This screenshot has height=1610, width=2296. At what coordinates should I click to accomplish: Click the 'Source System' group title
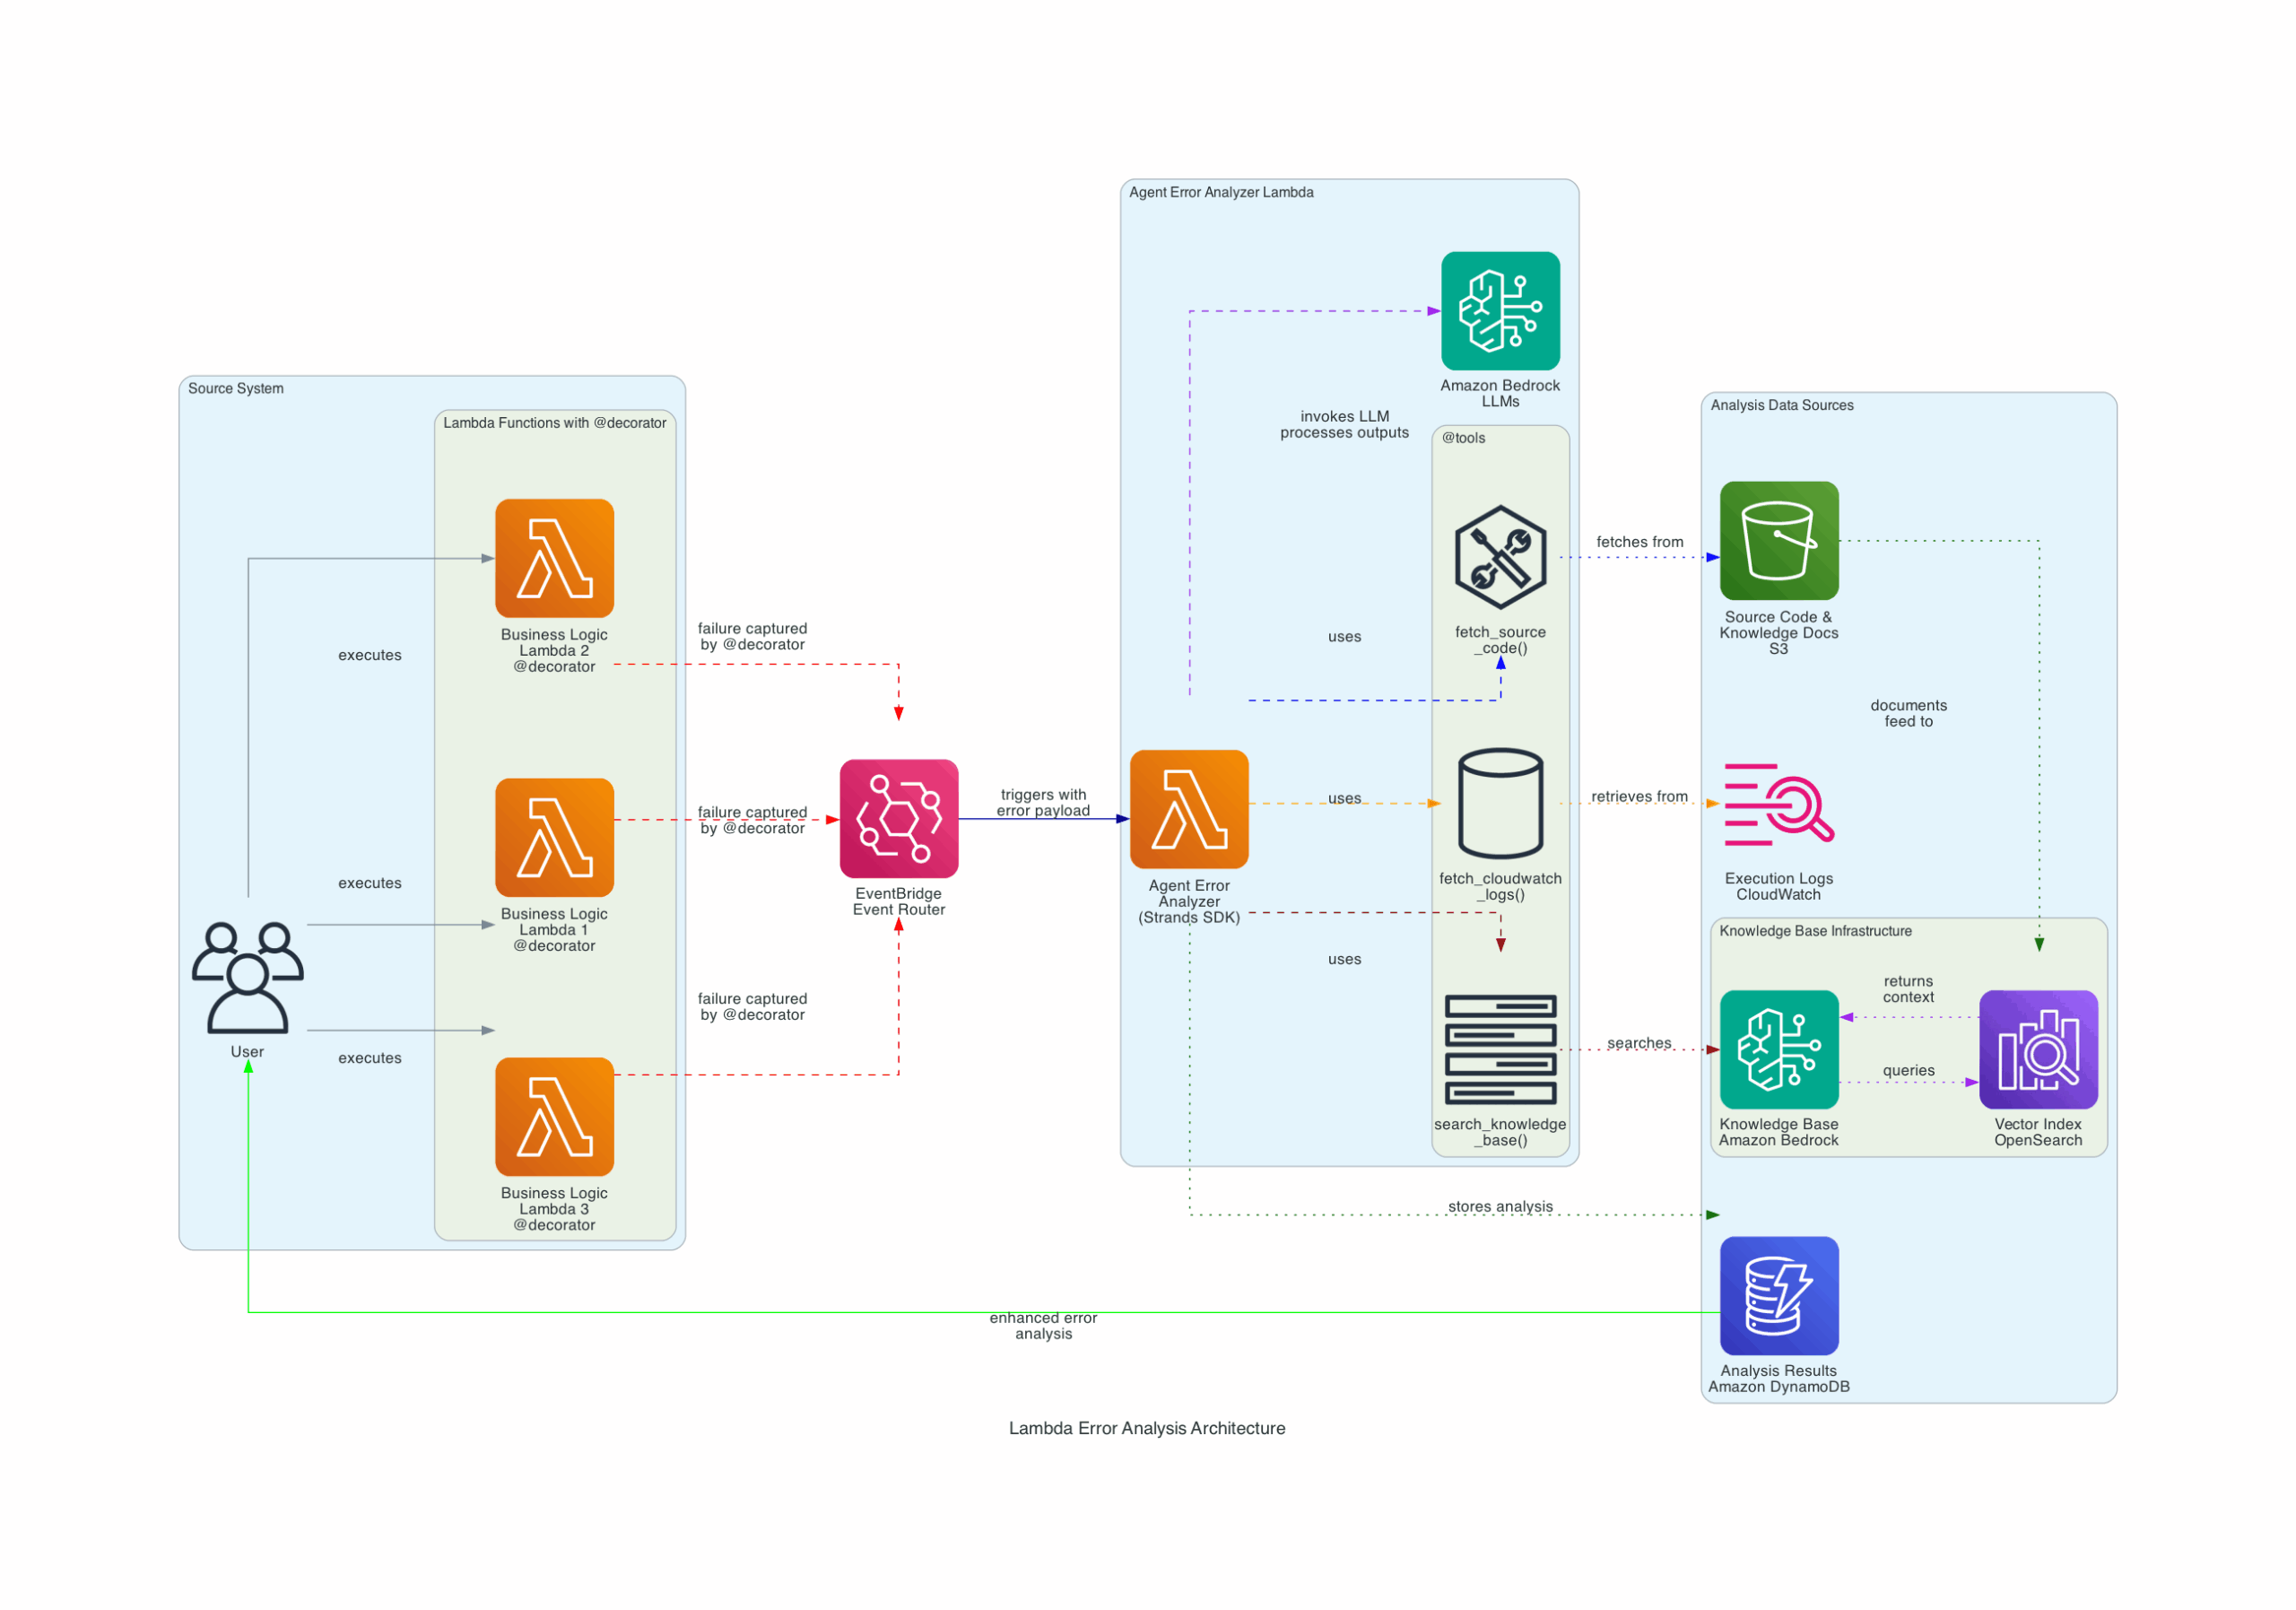tap(235, 388)
